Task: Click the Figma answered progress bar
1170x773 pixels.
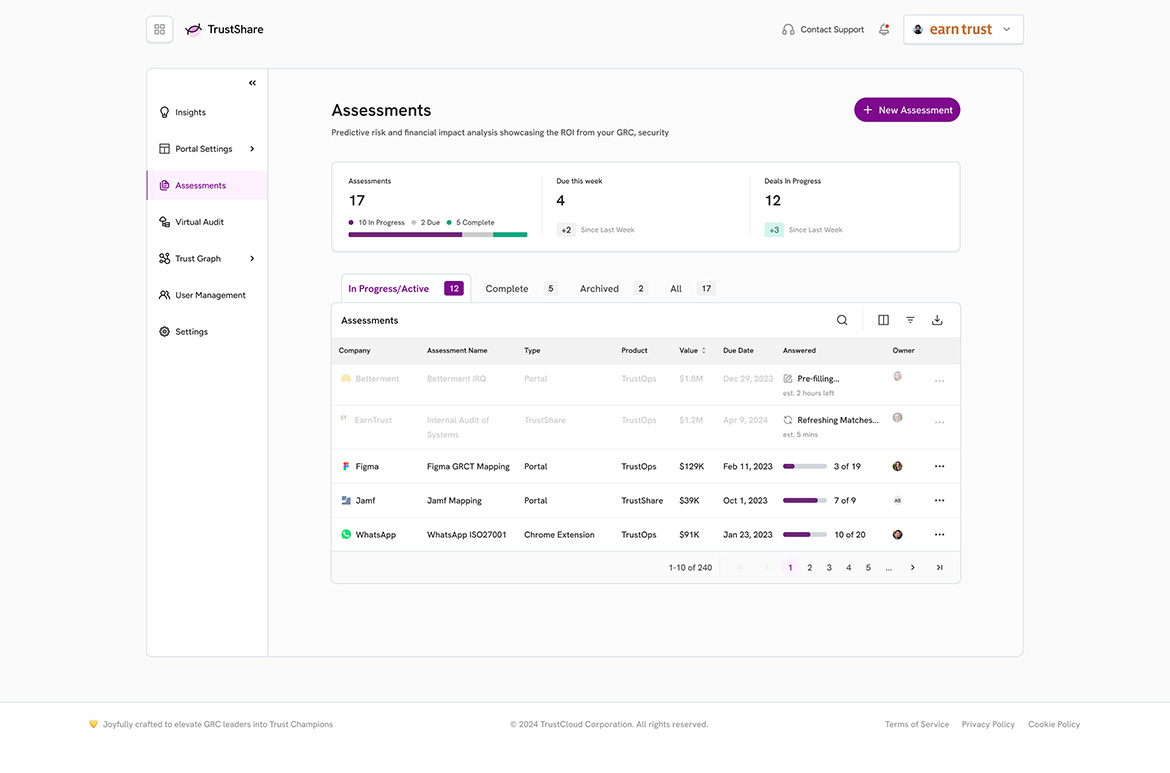Action: point(804,466)
